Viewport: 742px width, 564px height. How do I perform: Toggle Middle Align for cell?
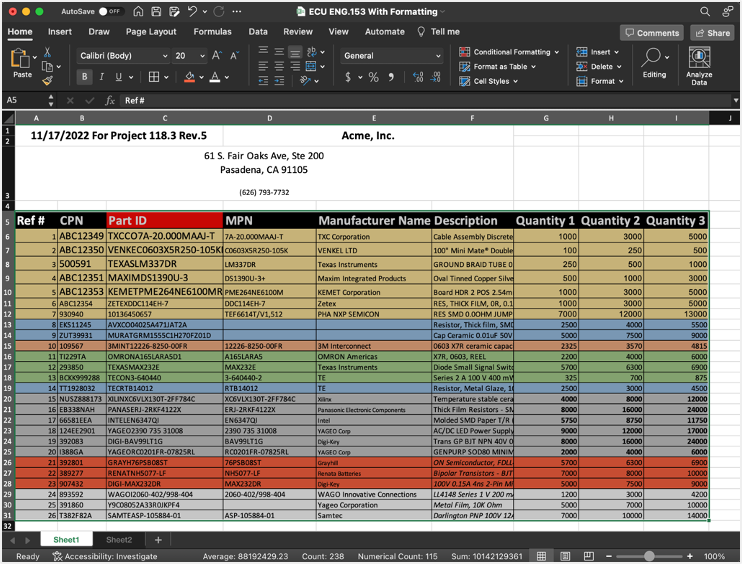279,51
